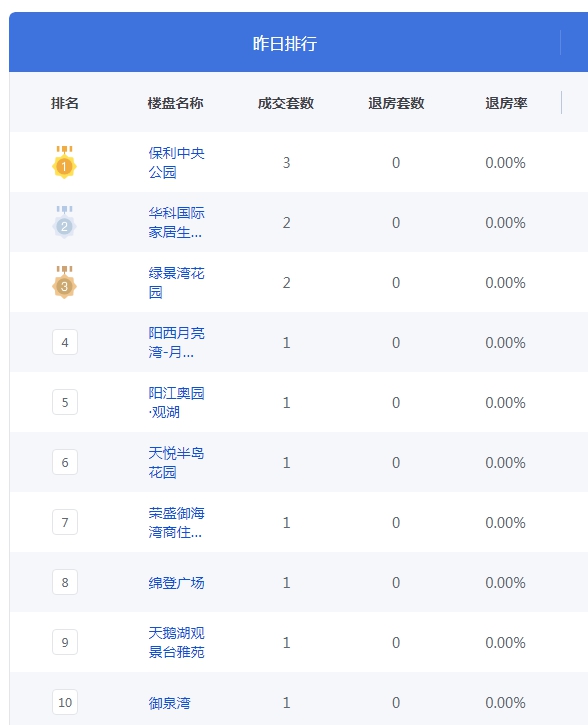Click the rank 9 number badge

tap(65, 642)
